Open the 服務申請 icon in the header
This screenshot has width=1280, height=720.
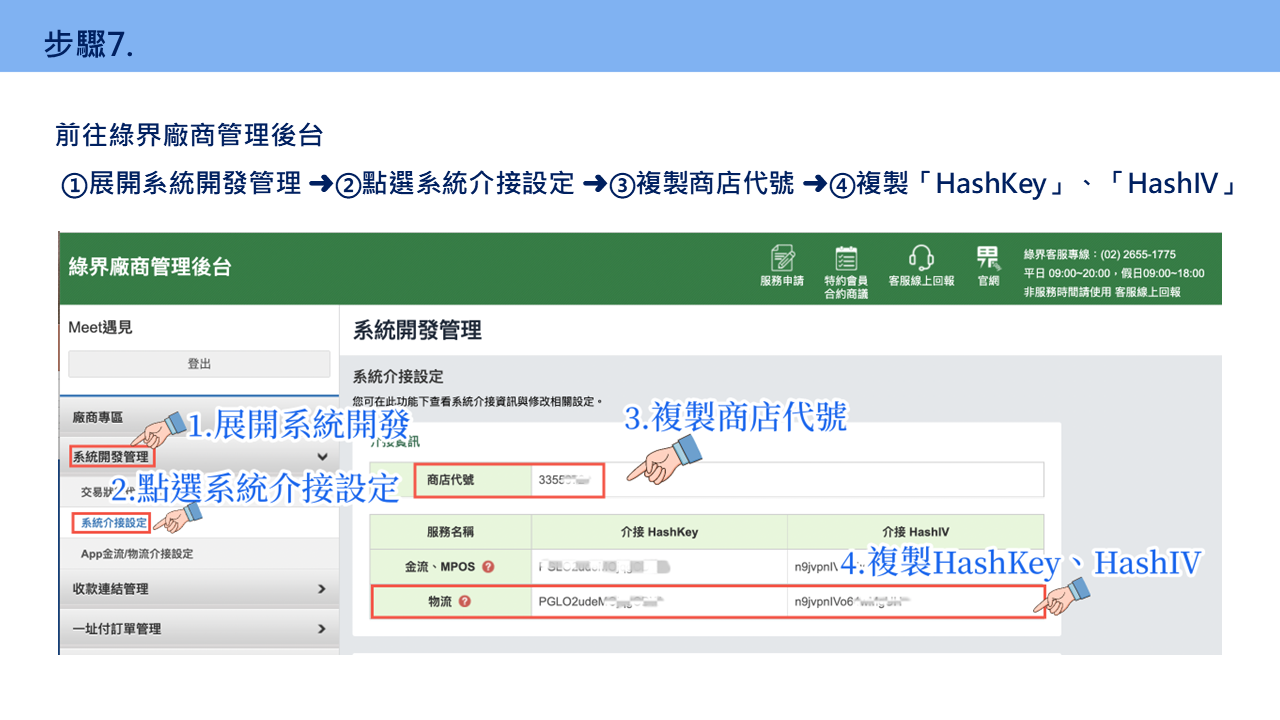click(782, 265)
